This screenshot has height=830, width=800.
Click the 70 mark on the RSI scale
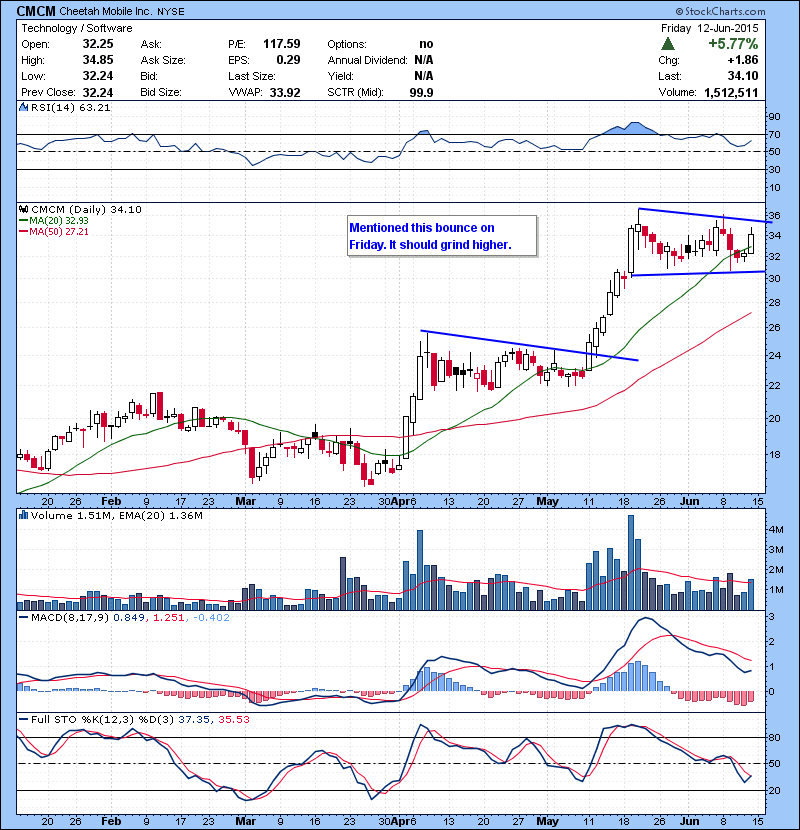point(774,135)
